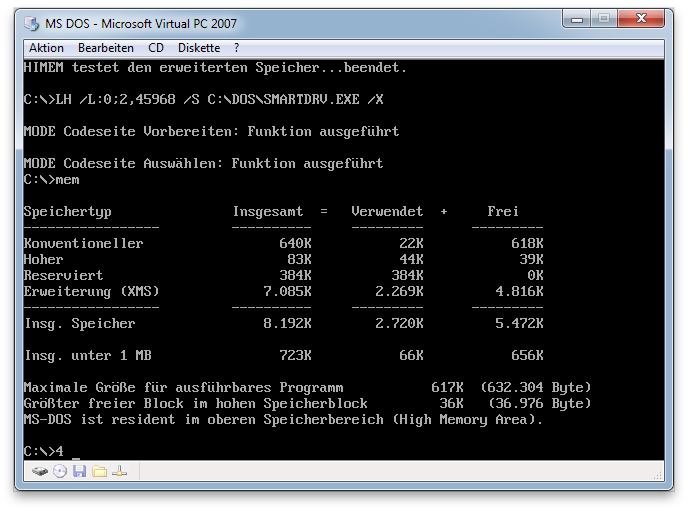Click the 'MODE Codeseite Auswählen' line

[x=204, y=164]
